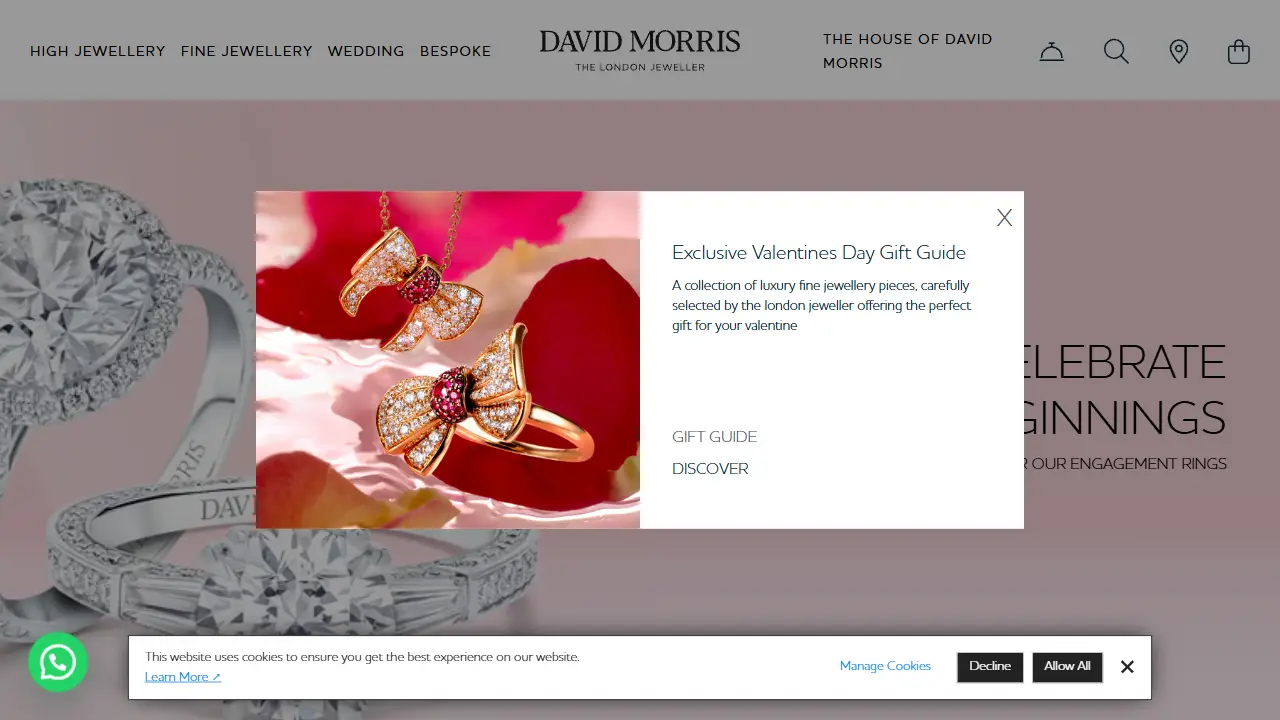Viewport: 1280px width, 720px height.
Task: Open The House of David Morris menu
Action: (x=908, y=51)
